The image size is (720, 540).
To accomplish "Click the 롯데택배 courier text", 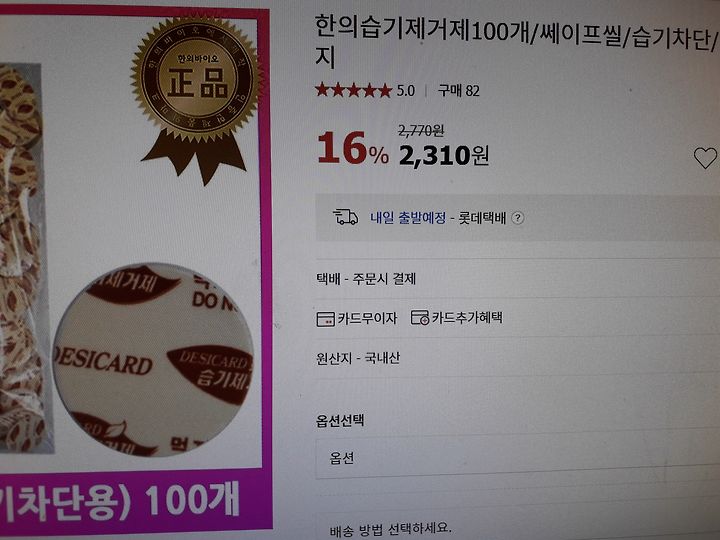I will pyautogui.click(x=482, y=218).
